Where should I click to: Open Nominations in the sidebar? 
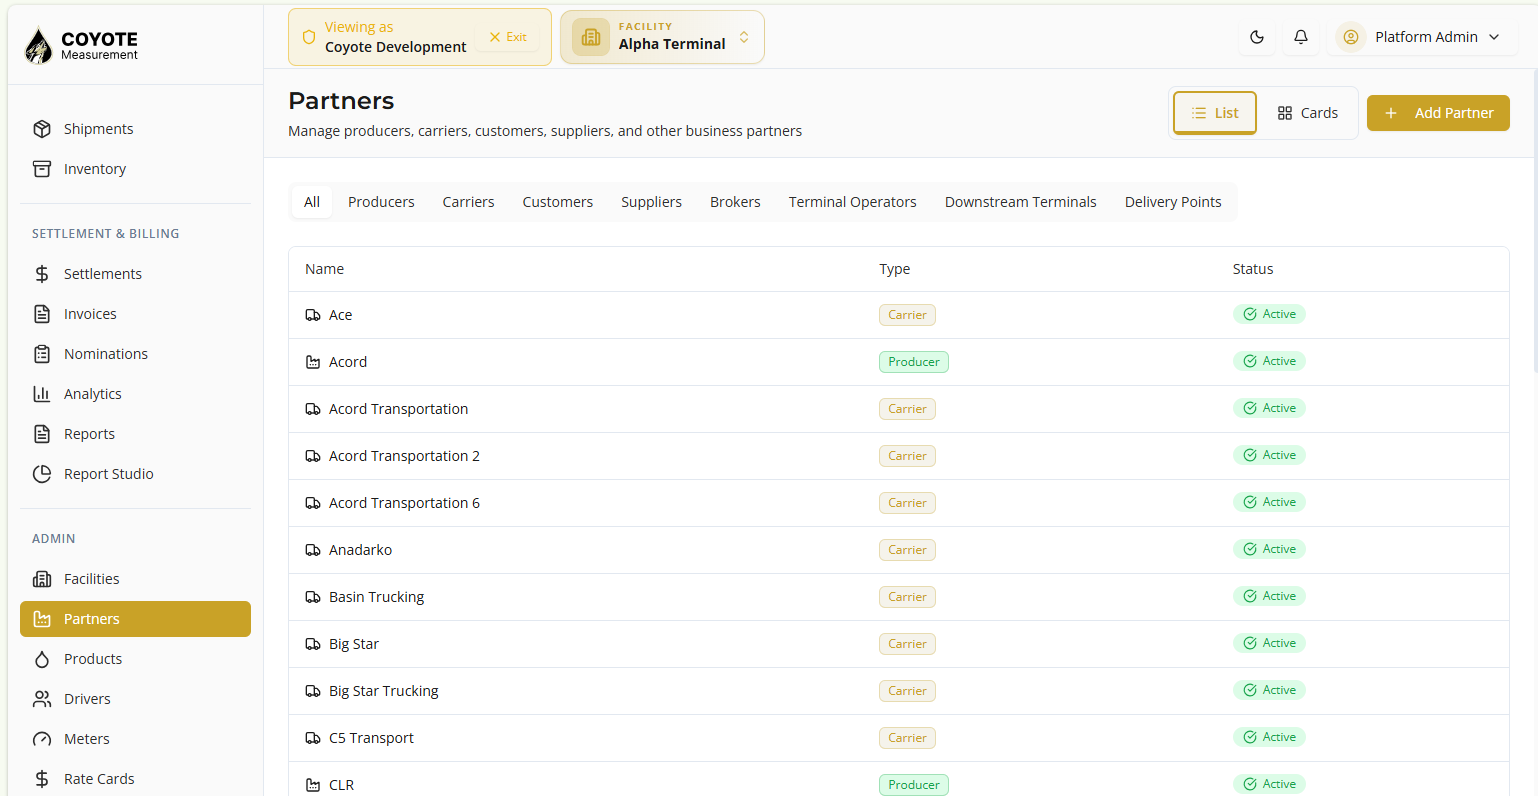[x=135, y=354]
